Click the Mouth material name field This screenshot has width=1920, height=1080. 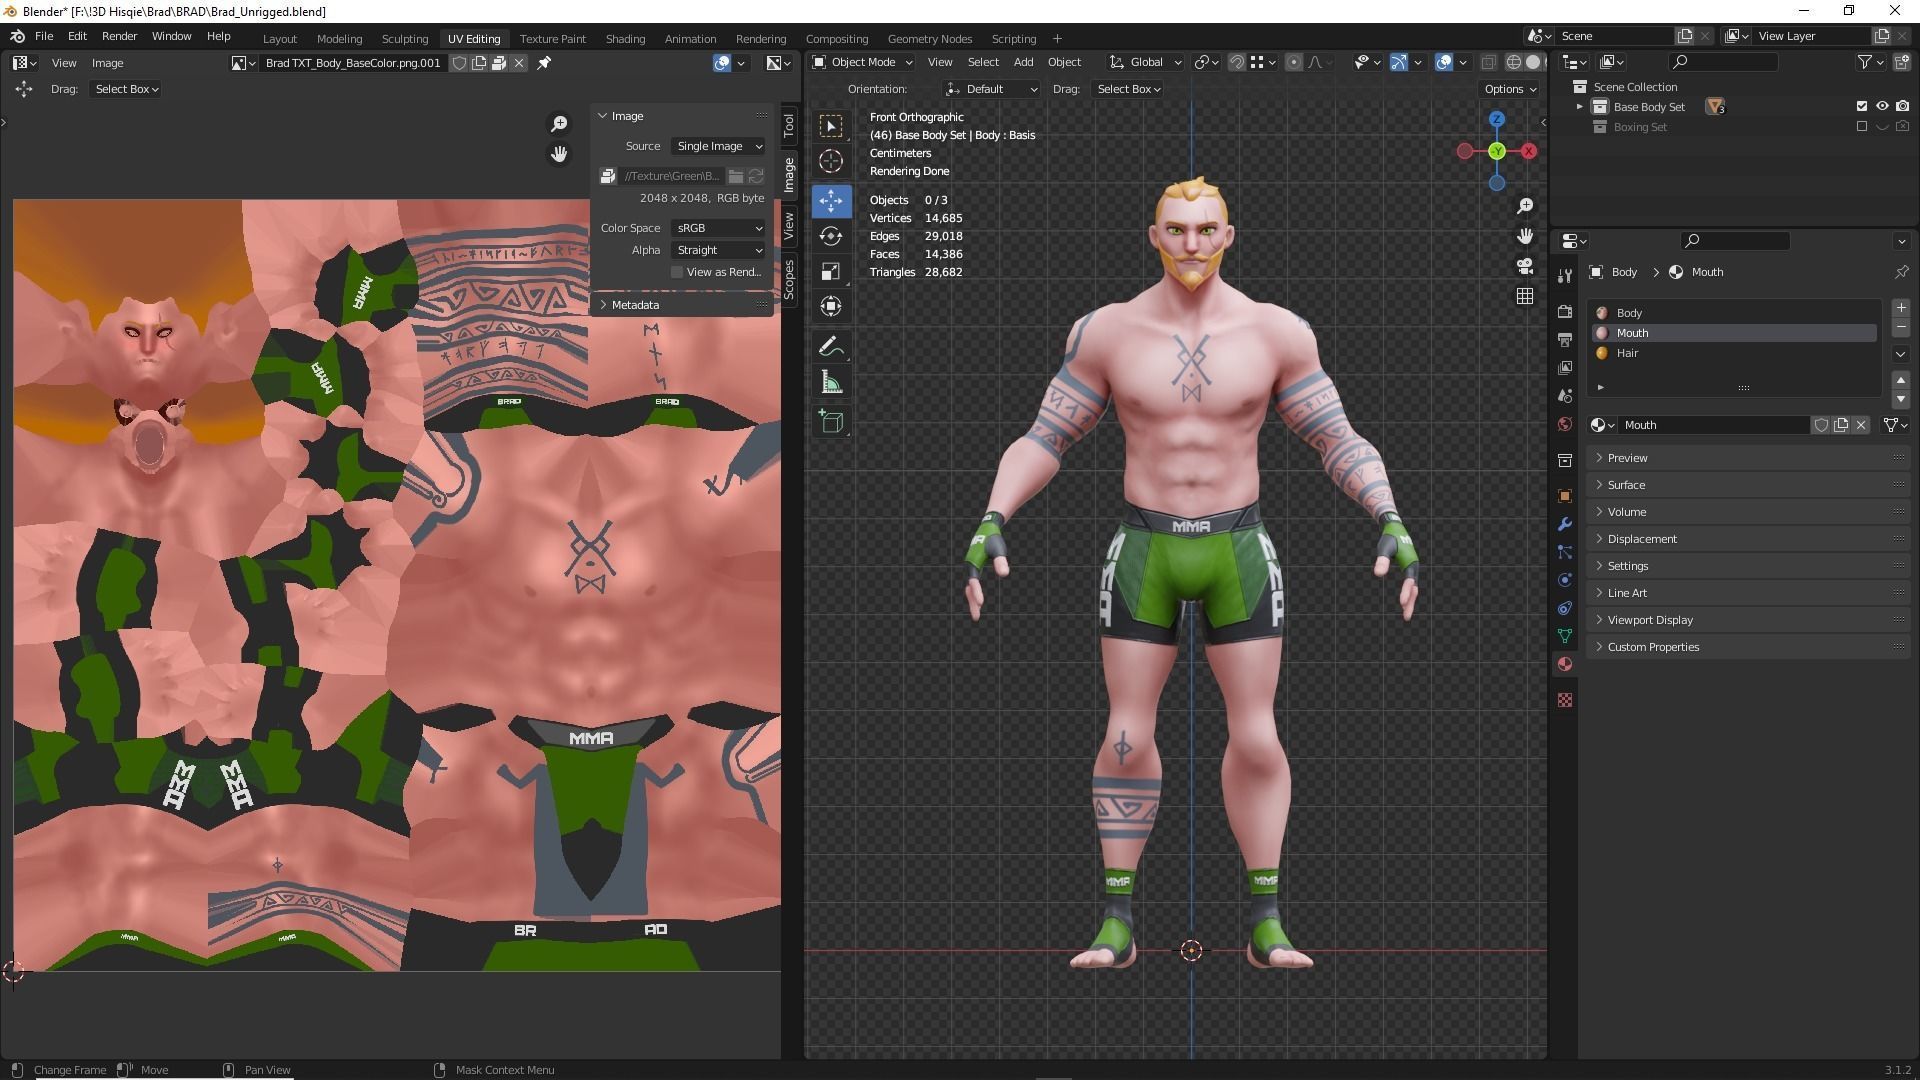[1712, 425]
